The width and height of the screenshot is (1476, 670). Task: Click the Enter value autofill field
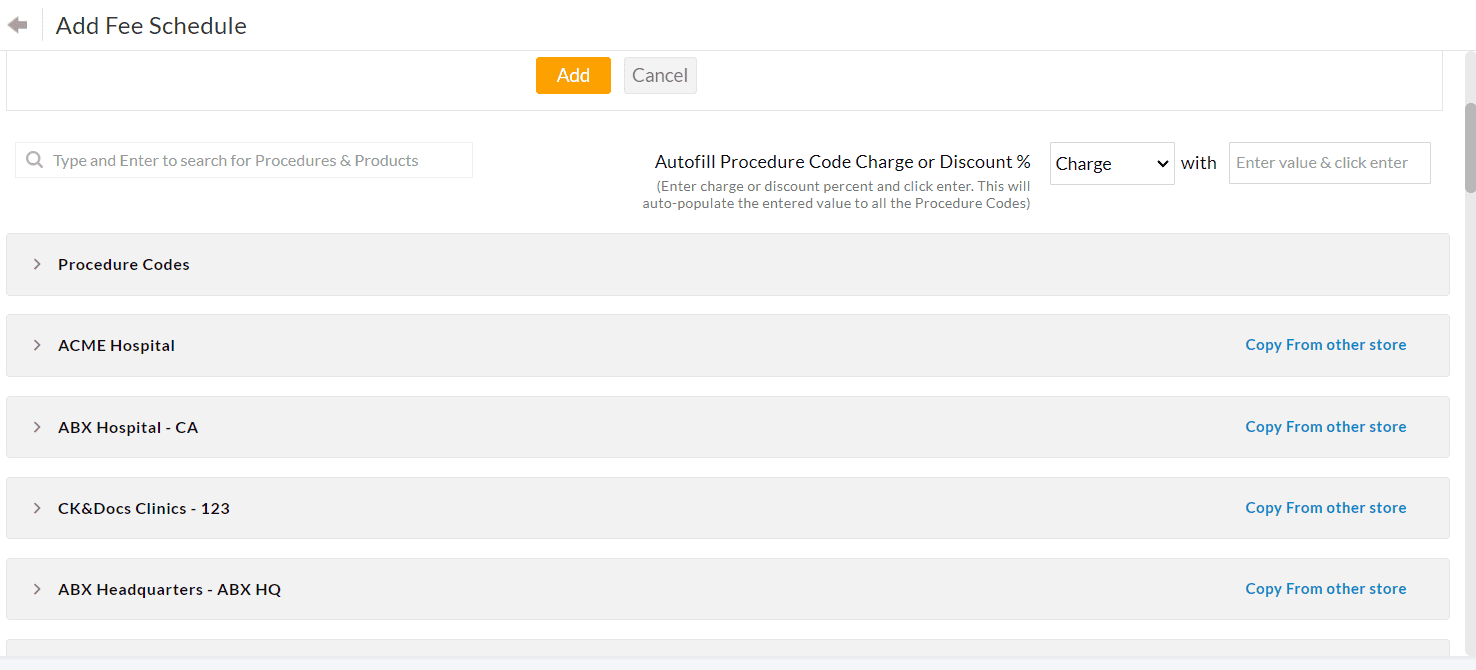pos(1329,162)
